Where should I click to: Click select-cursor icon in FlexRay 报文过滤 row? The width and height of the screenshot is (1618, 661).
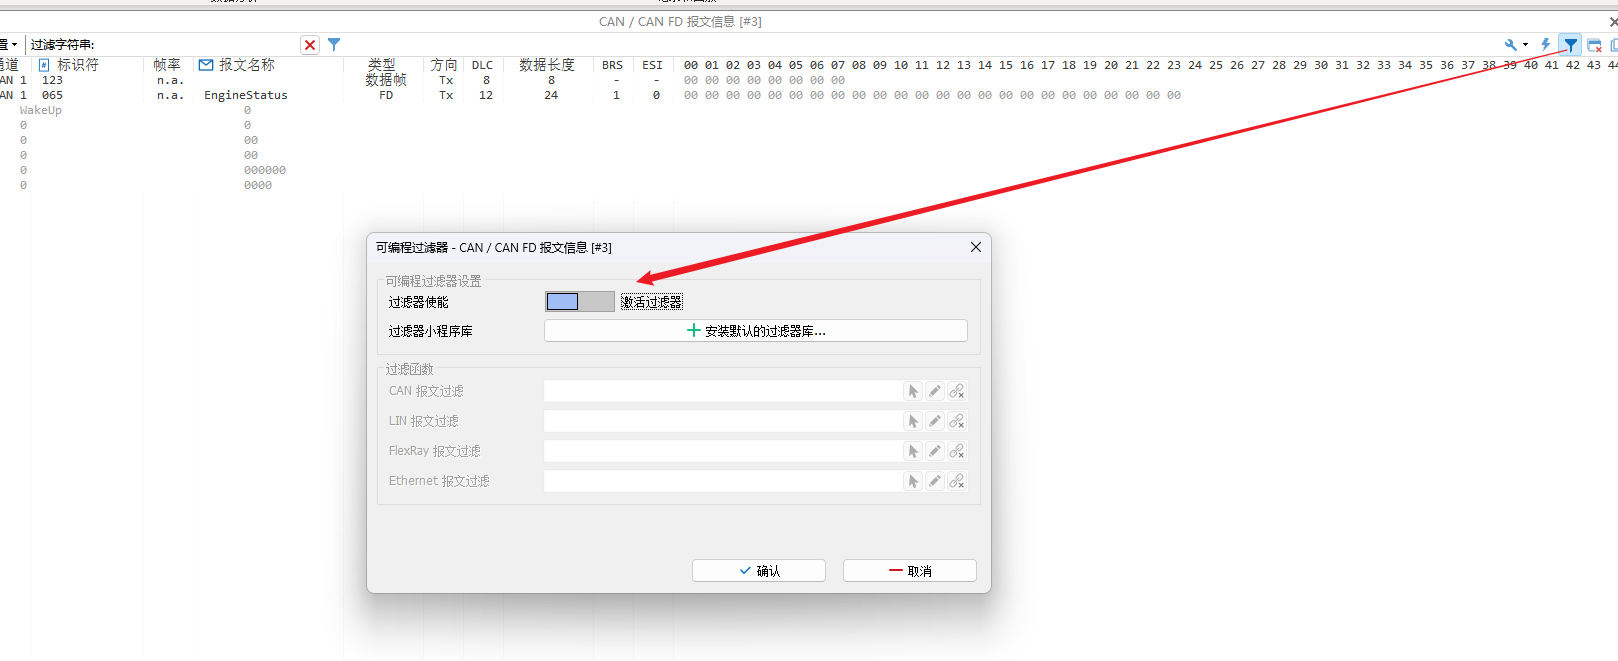click(913, 451)
